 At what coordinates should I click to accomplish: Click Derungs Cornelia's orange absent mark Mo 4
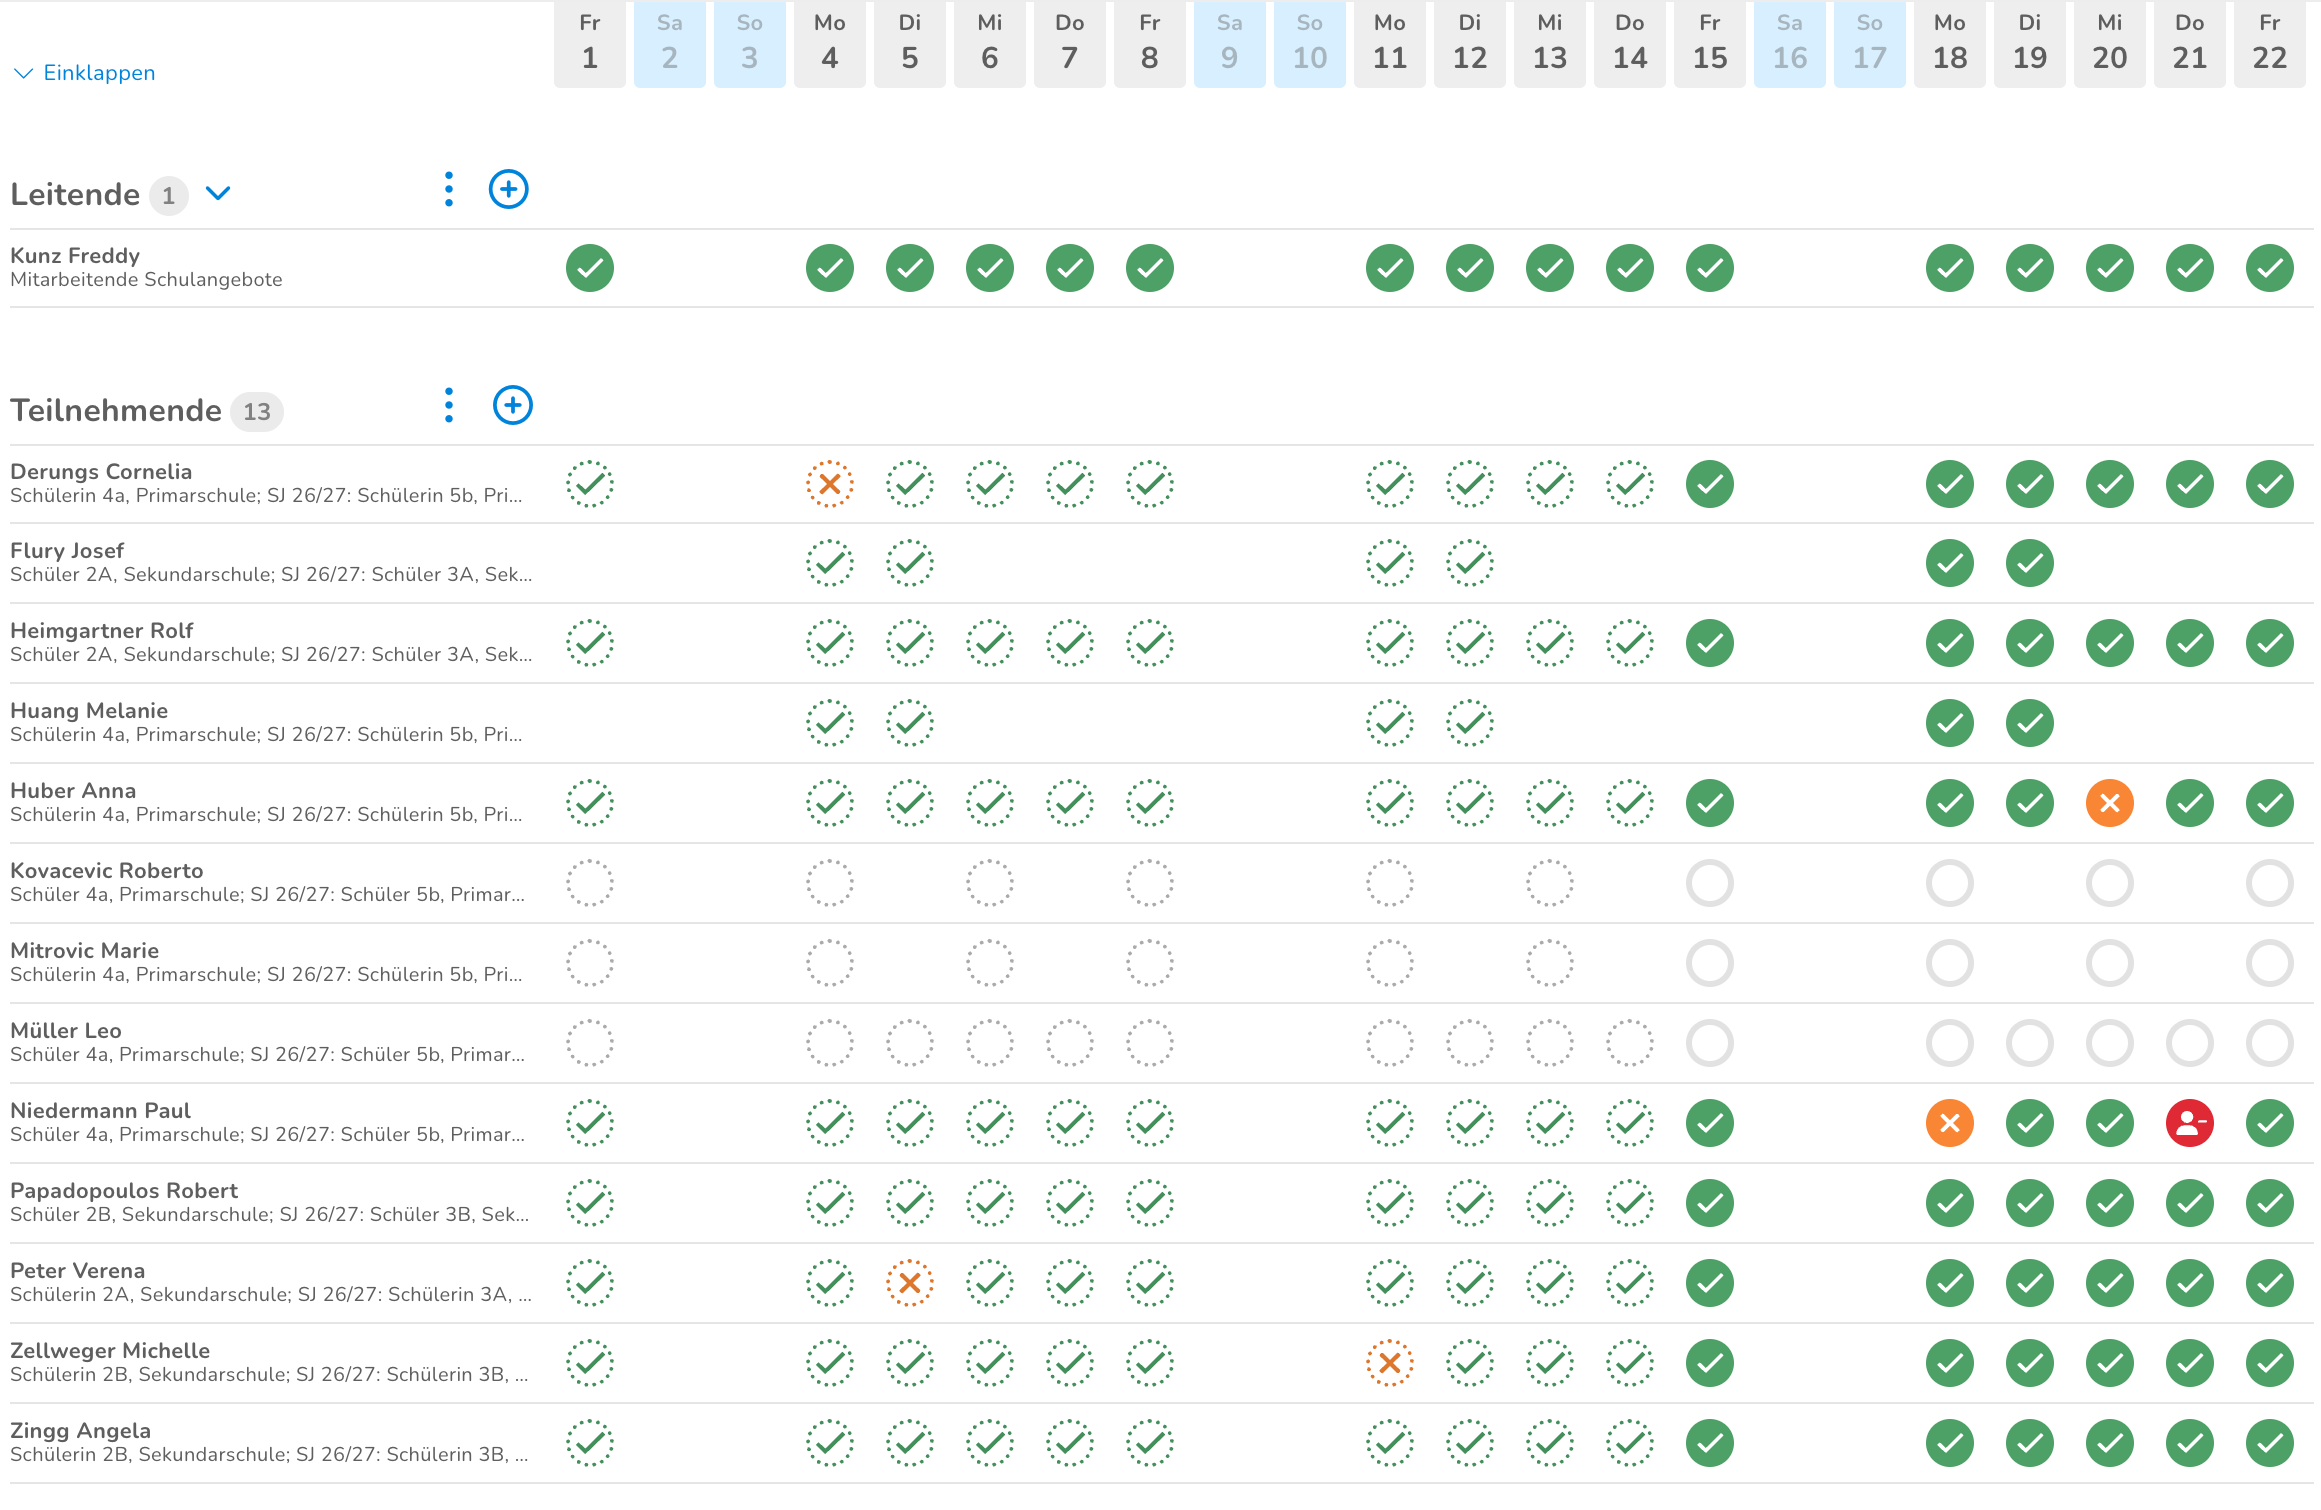[830, 484]
